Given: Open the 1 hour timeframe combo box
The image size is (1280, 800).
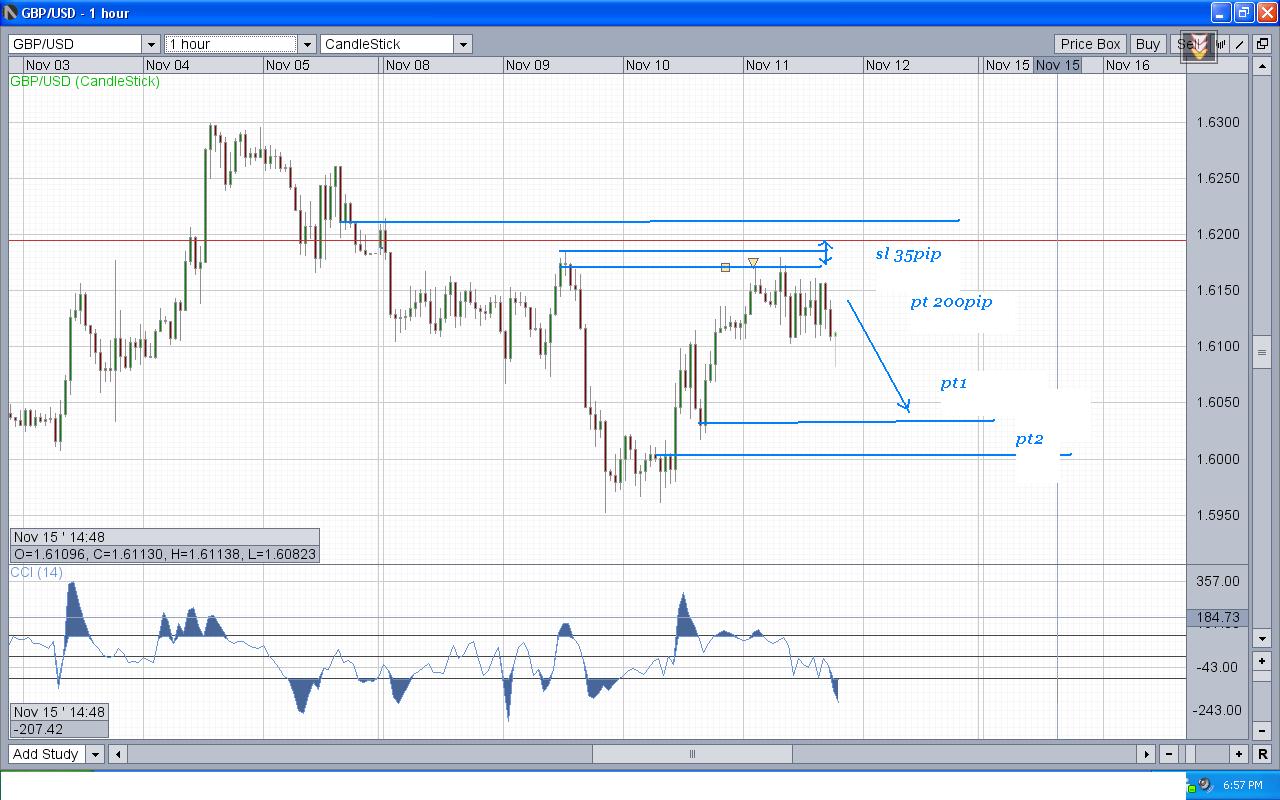Looking at the screenshot, I should click(240, 44).
